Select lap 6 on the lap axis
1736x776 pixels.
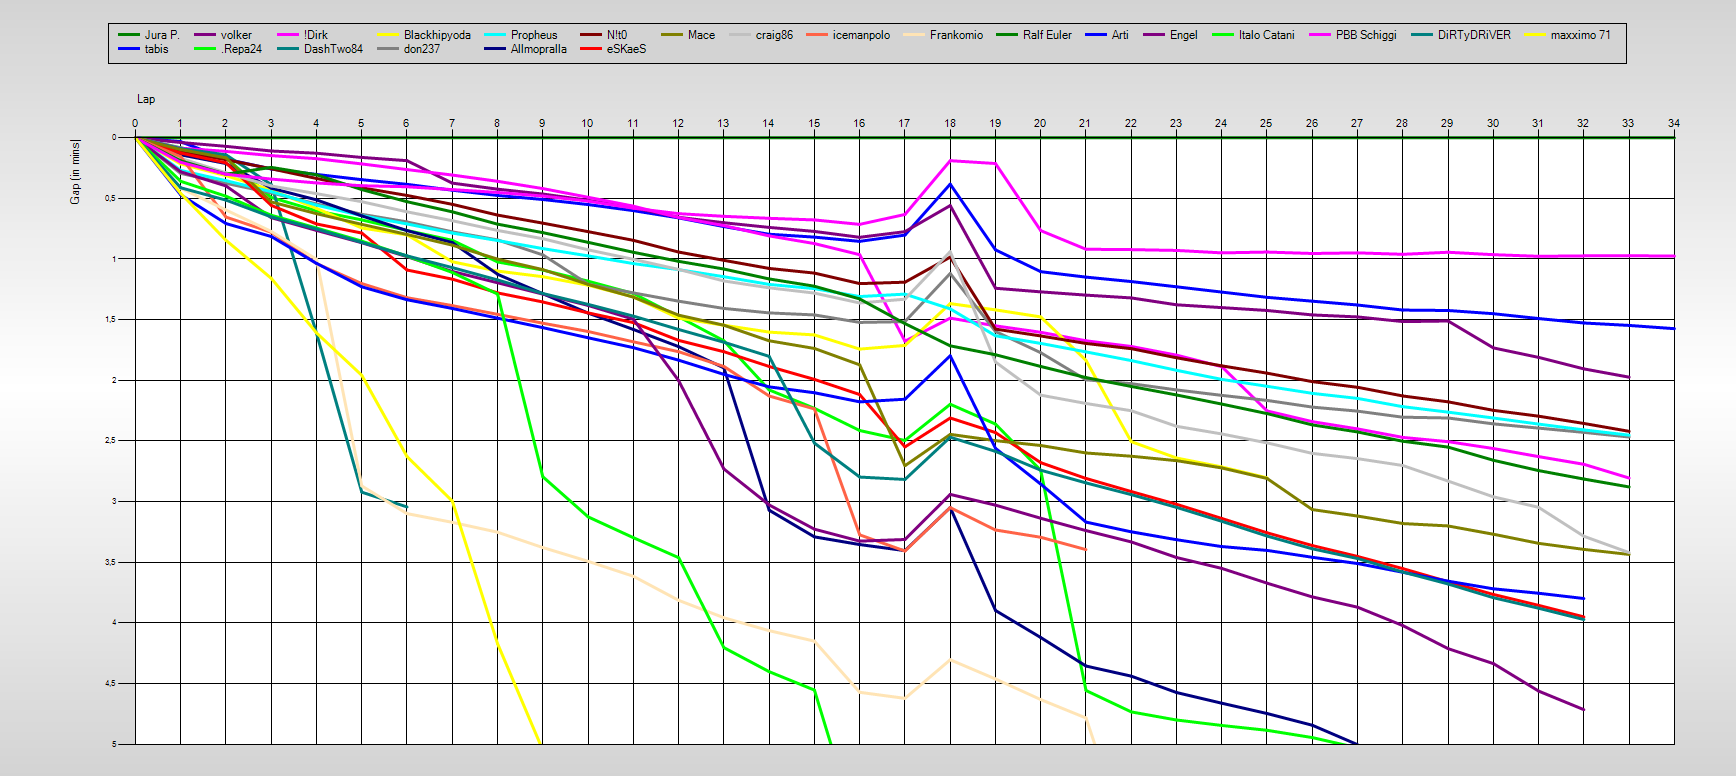(406, 124)
